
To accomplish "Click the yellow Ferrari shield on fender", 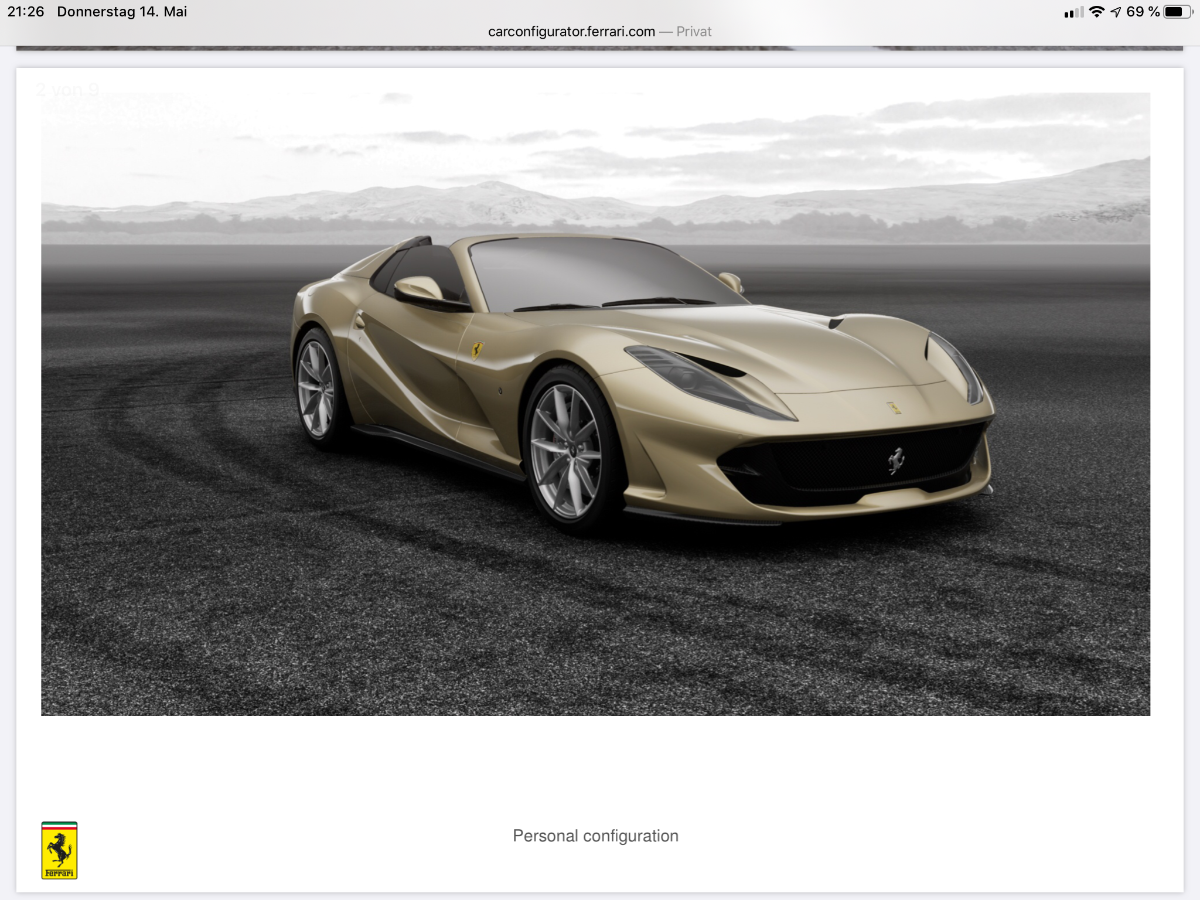I will [478, 349].
